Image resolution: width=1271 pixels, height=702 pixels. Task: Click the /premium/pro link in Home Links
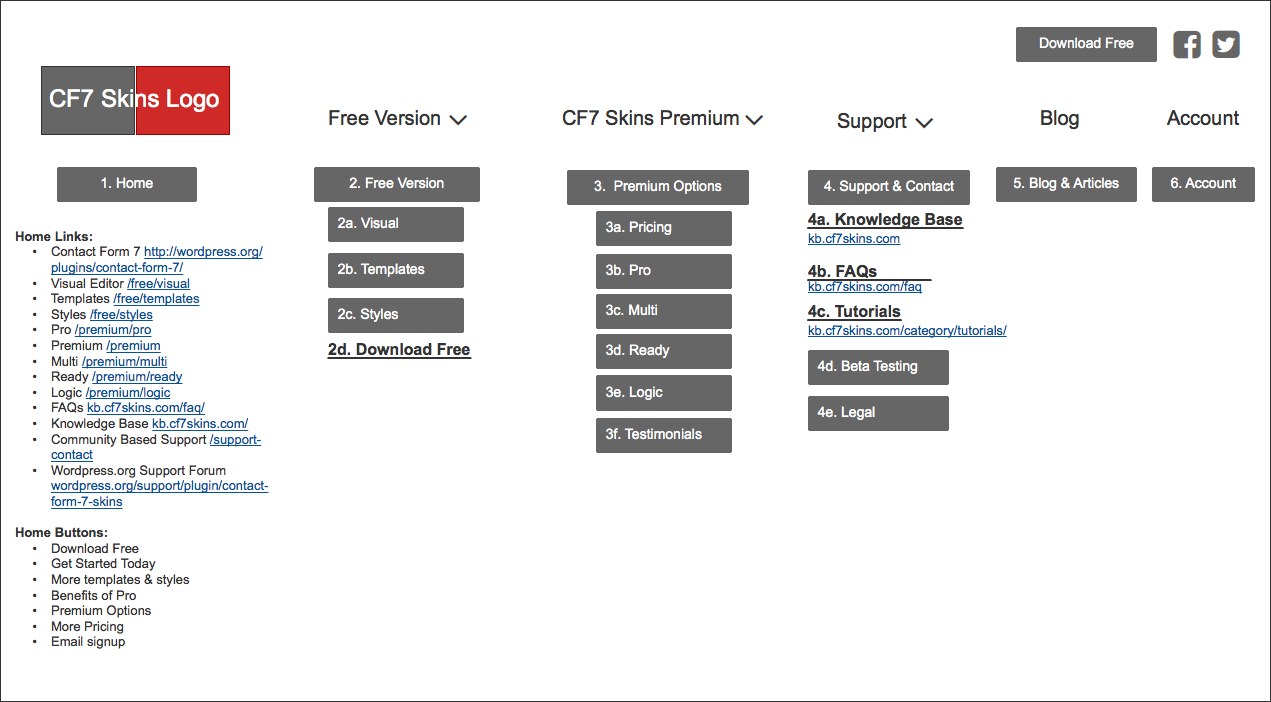(113, 330)
